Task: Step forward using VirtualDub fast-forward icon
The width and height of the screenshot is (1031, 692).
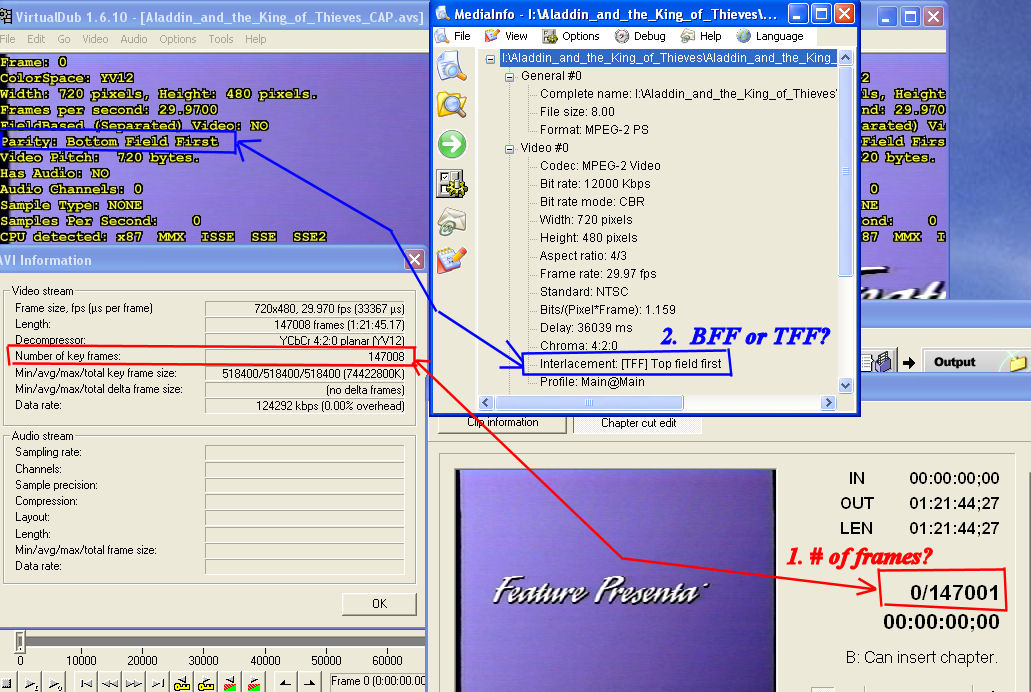Action: (133, 684)
